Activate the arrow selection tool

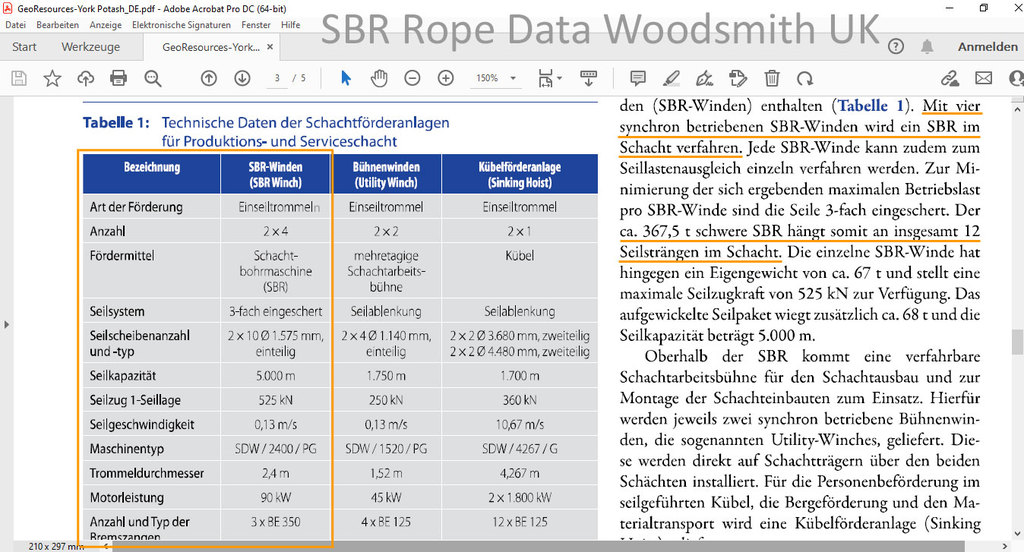pyautogui.click(x=346, y=78)
